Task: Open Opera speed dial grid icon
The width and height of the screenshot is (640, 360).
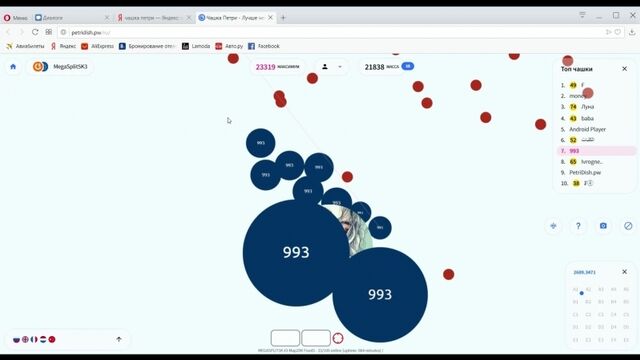Action: coord(49,32)
